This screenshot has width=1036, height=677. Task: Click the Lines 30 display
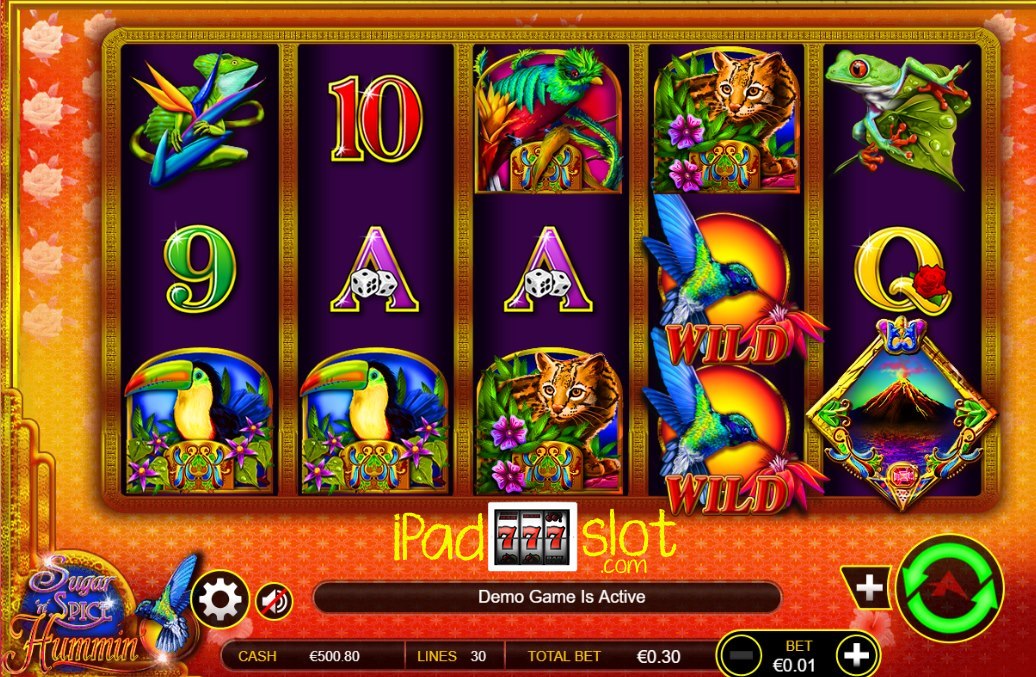coord(451,657)
